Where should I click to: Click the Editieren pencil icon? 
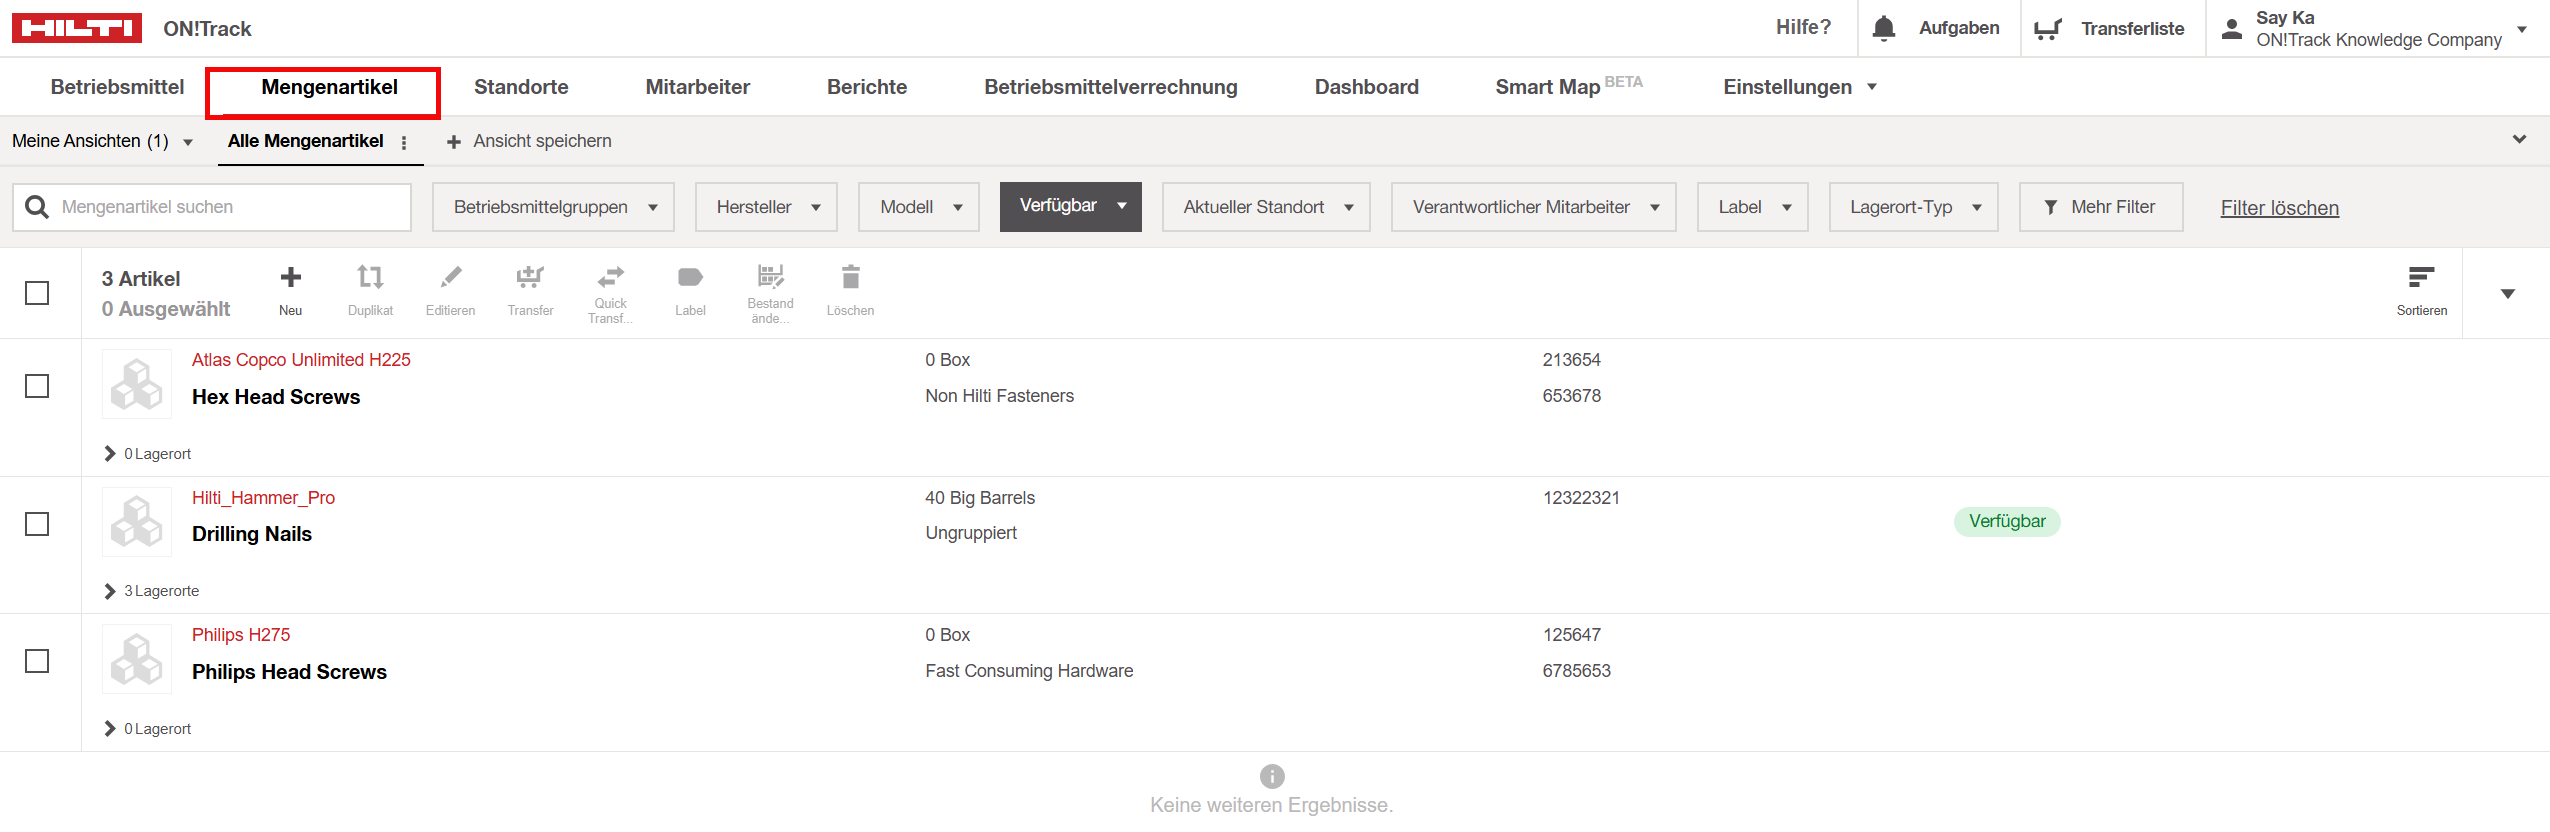(x=450, y=278)
